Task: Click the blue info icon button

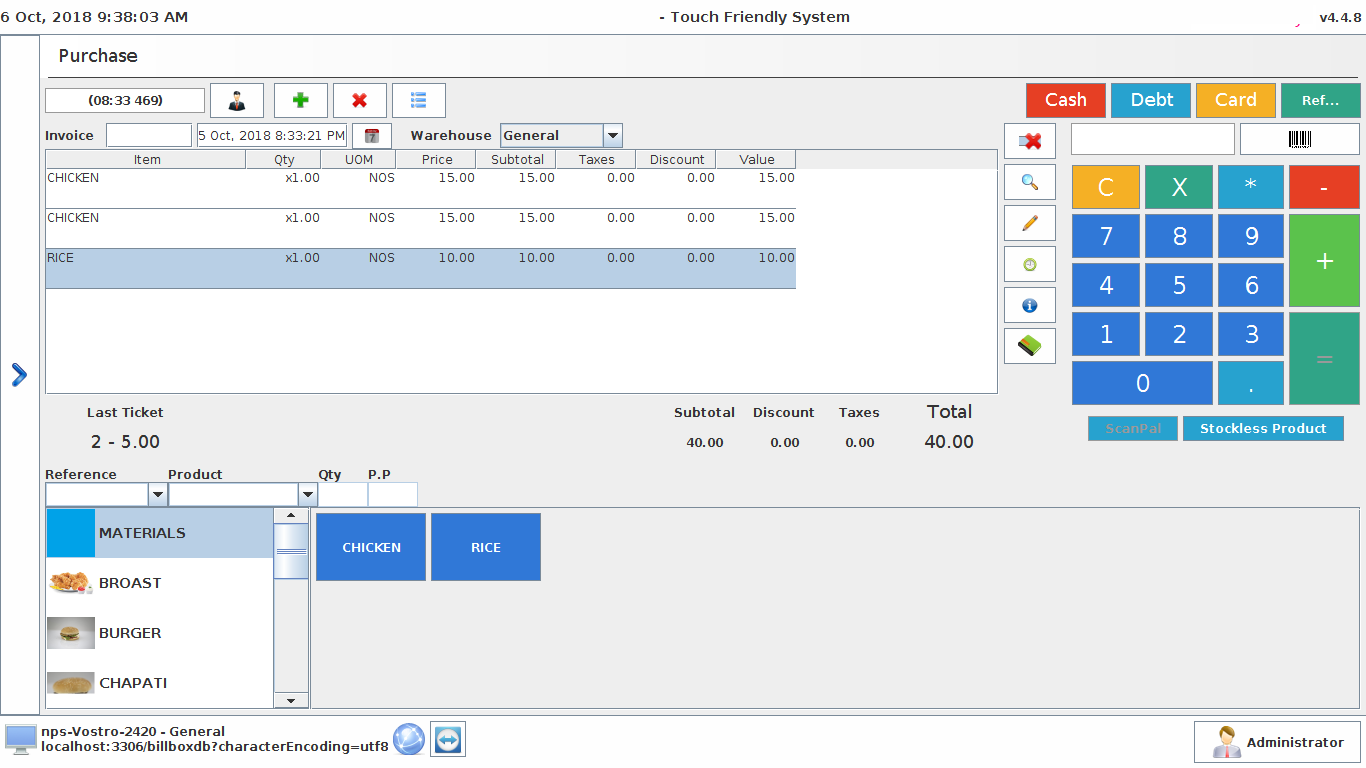Action: click(x=1029, y=306)
